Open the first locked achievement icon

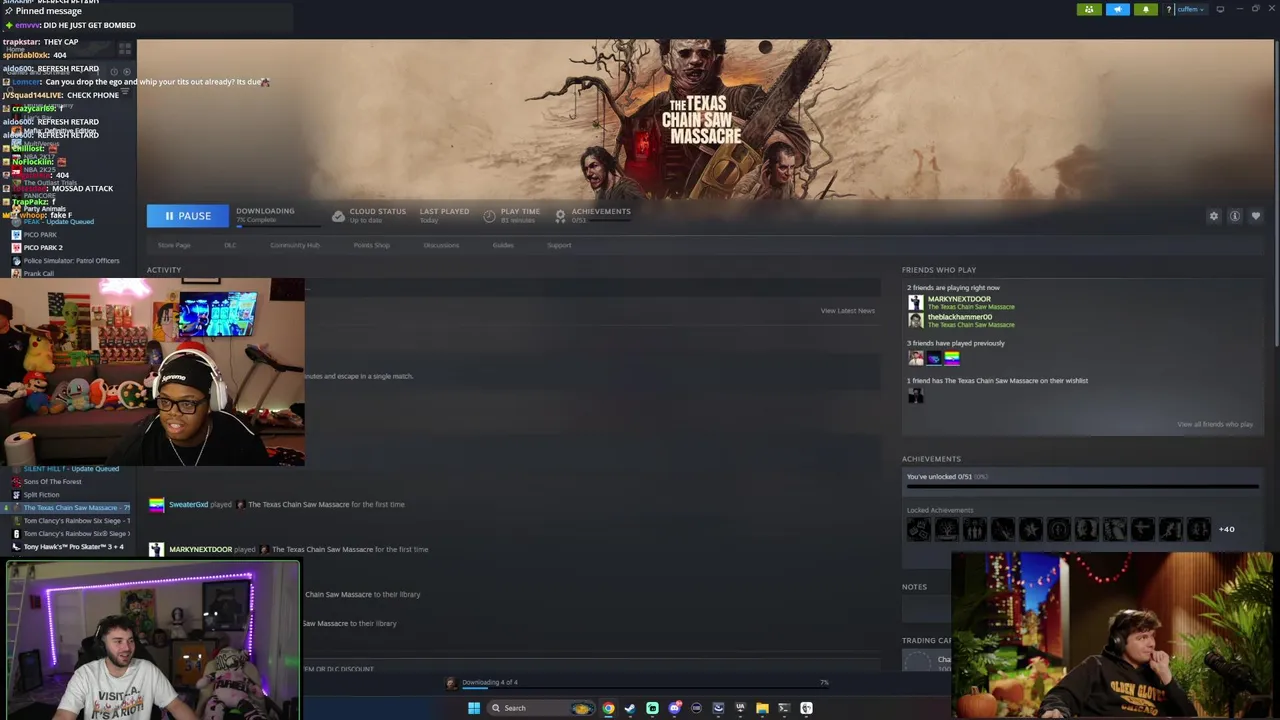[918, 529]
